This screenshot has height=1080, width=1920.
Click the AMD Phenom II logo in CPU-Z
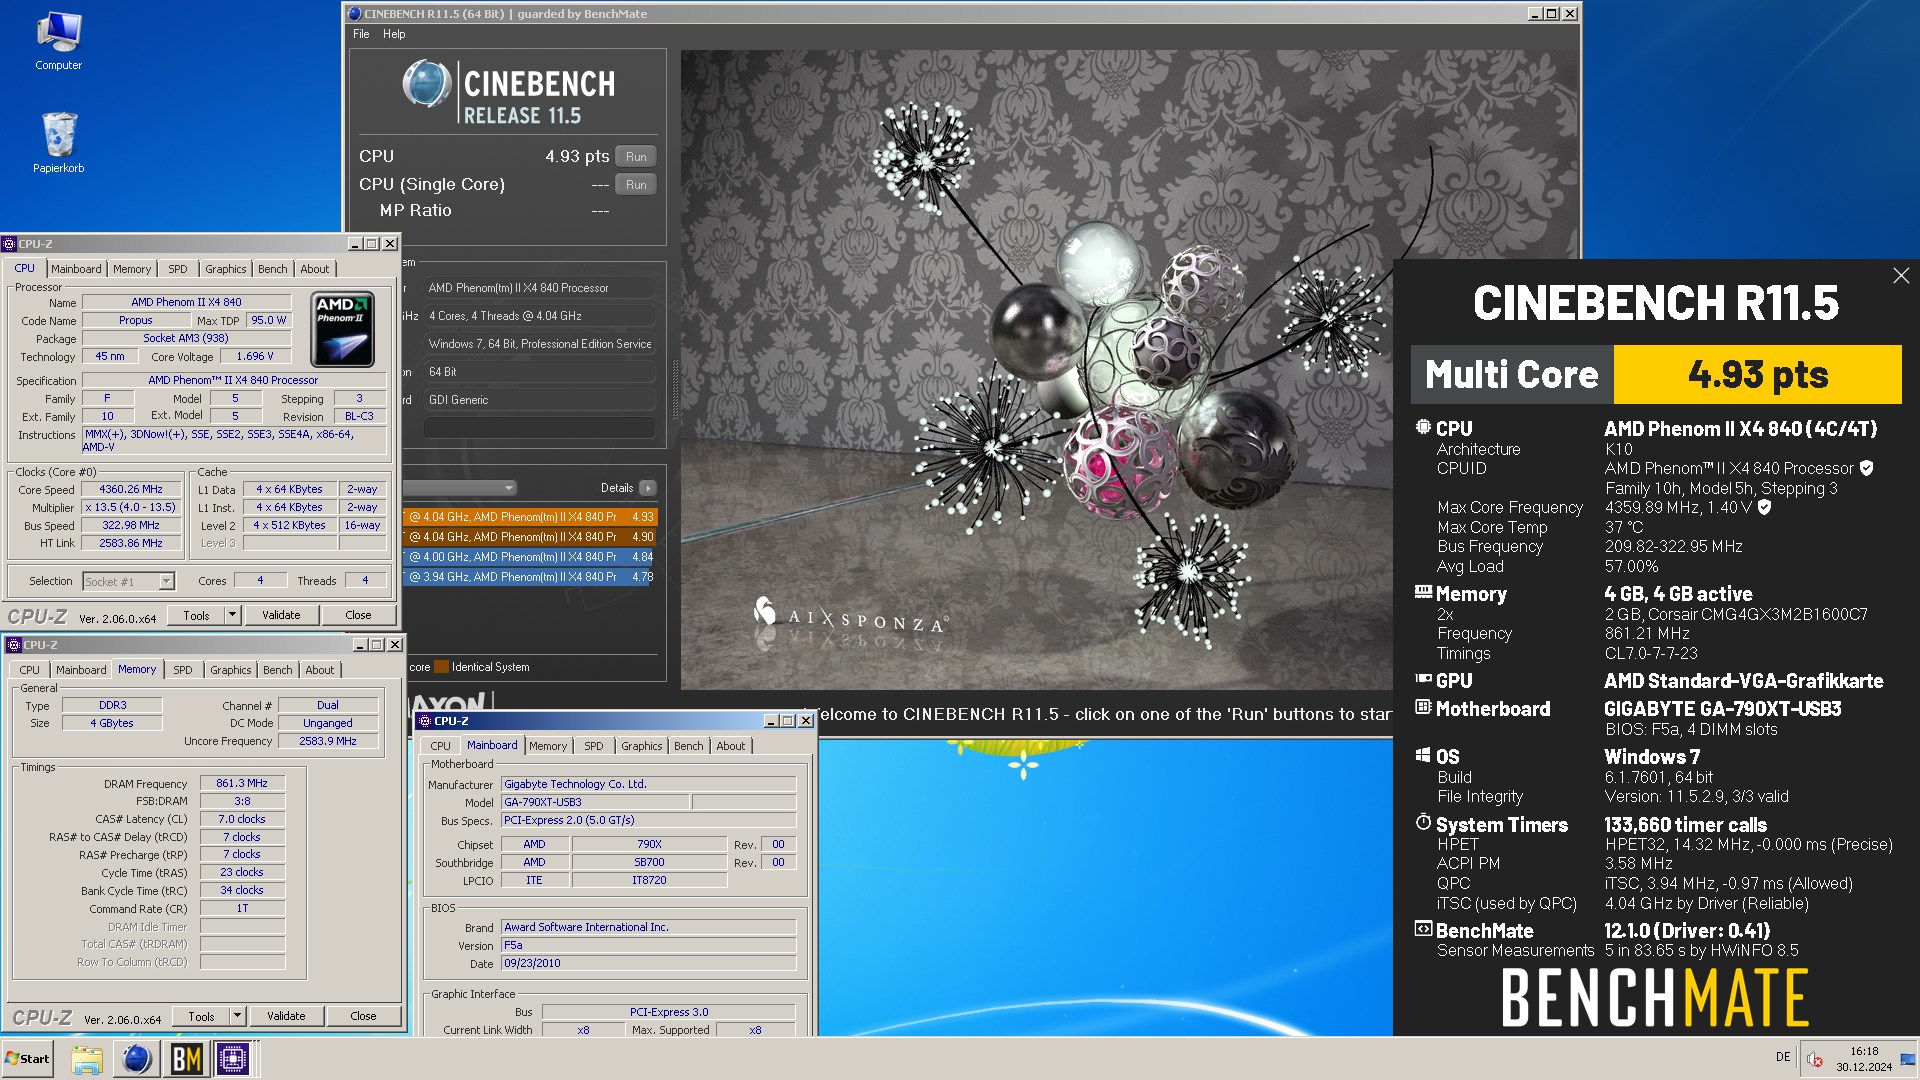click(x=343, y=329)
